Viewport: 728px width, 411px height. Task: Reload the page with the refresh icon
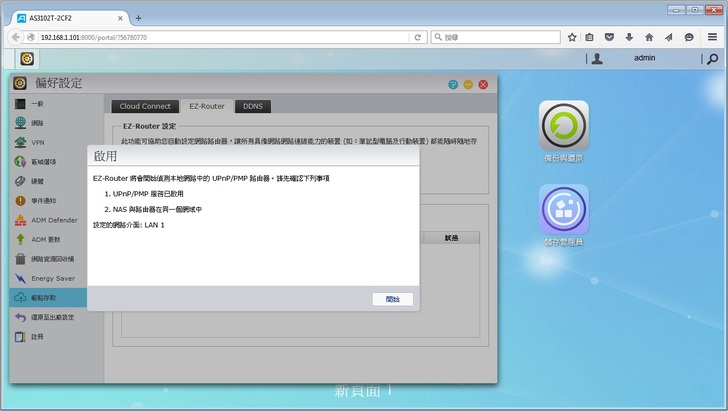tap(417, 37)
